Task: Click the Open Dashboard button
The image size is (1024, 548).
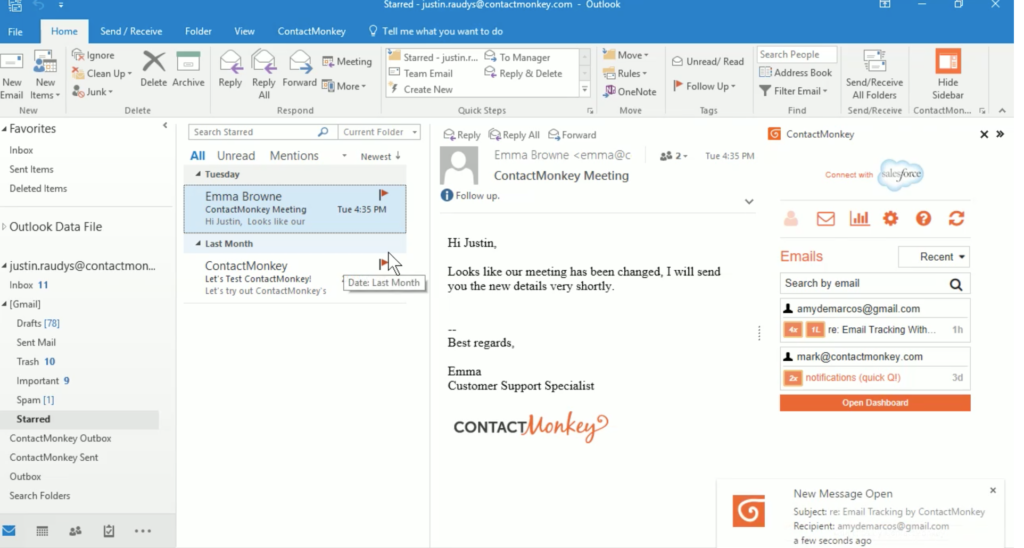Action: coord(874,403)
